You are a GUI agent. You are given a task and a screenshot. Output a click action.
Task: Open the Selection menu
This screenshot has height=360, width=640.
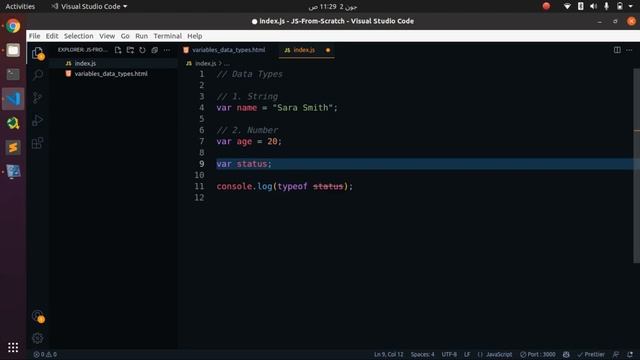(78, 36)
